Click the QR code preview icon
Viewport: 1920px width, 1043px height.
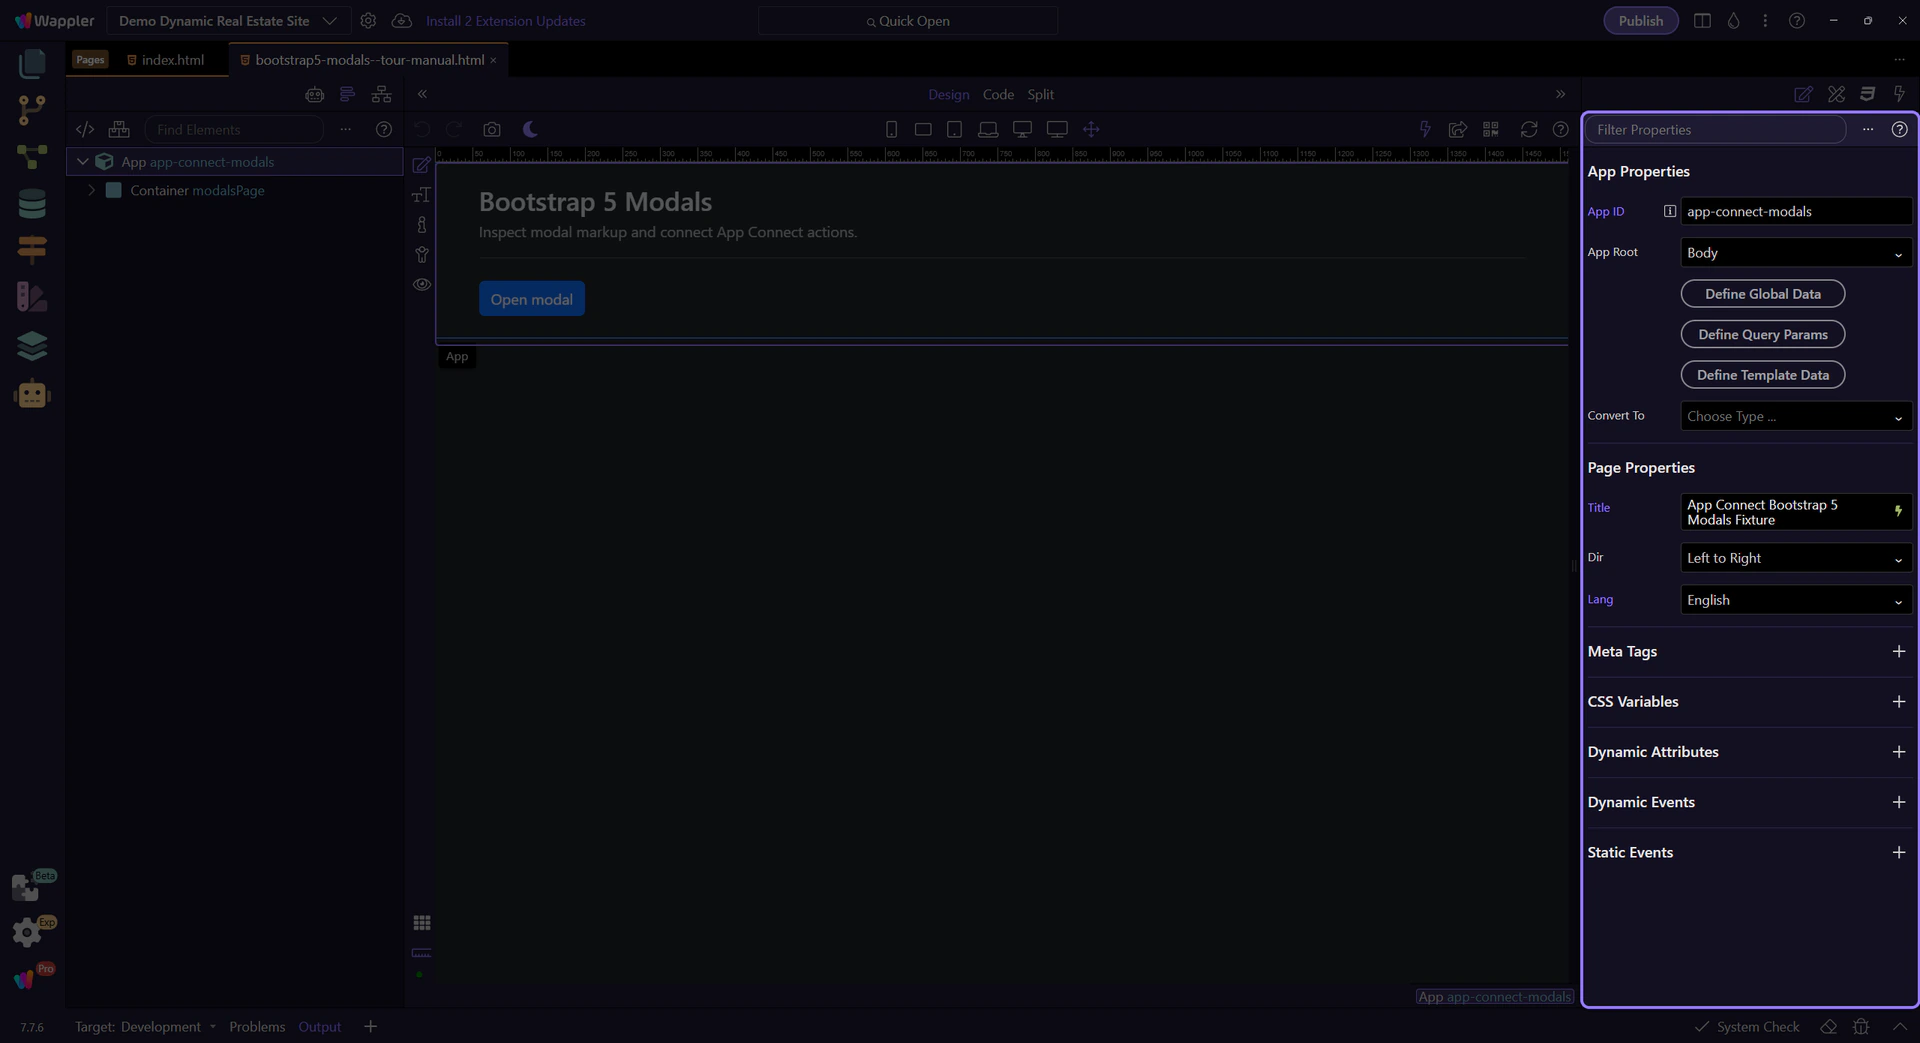click(1491, 130)
